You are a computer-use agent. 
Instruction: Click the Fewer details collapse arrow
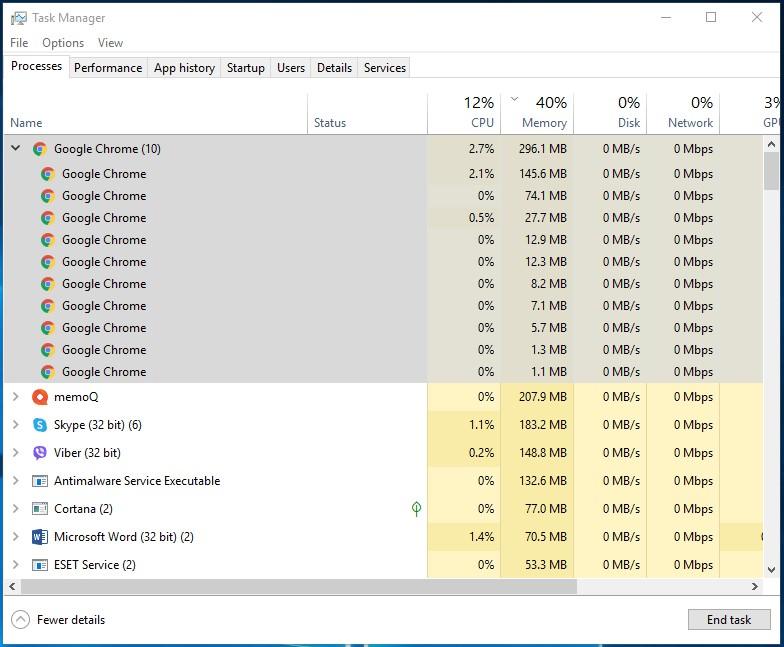[x=20, y=620]
